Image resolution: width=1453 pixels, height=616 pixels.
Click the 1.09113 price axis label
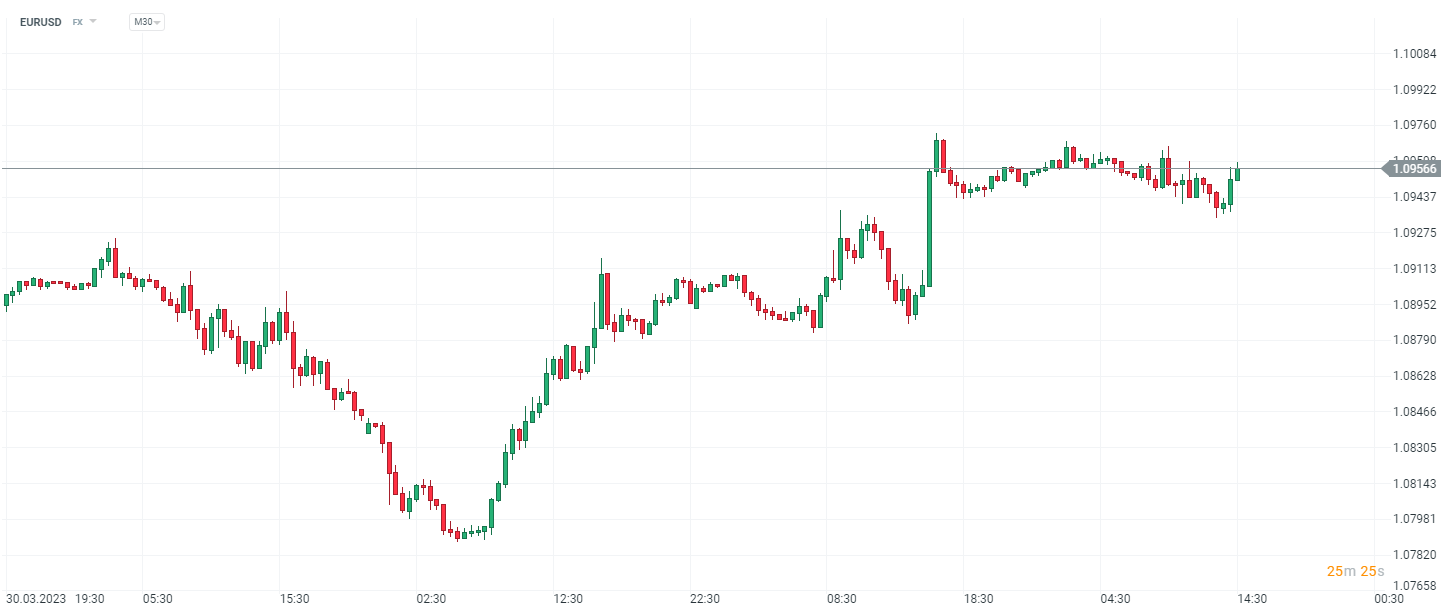[x=1414, y=268]
